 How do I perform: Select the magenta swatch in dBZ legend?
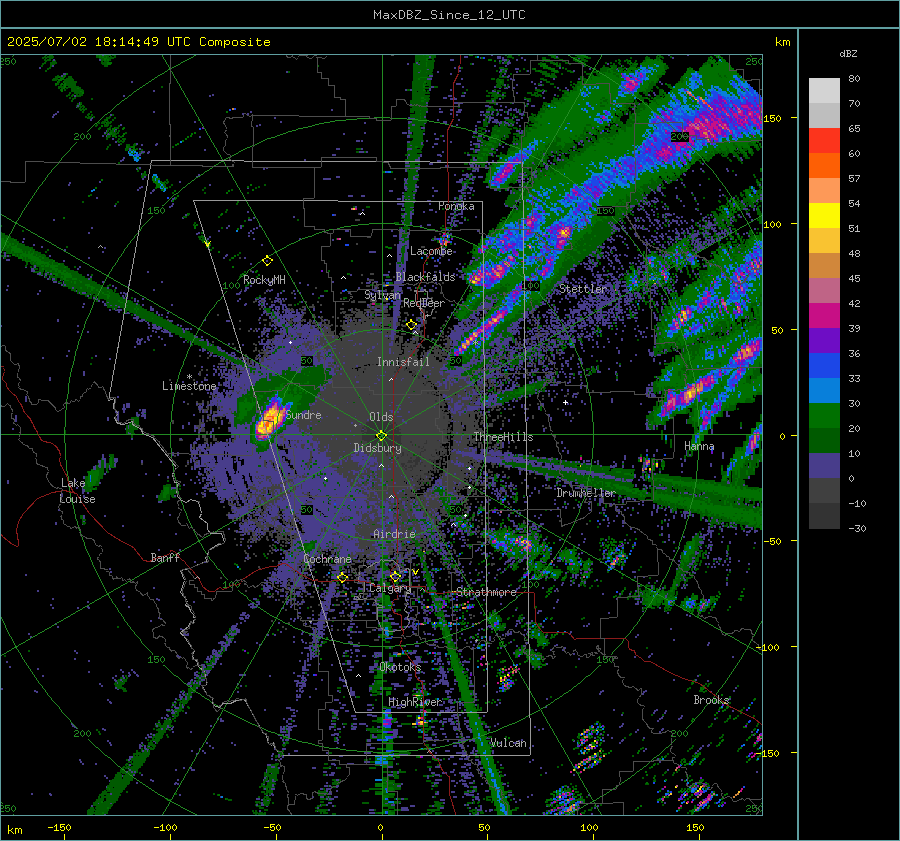click(824, 316)
